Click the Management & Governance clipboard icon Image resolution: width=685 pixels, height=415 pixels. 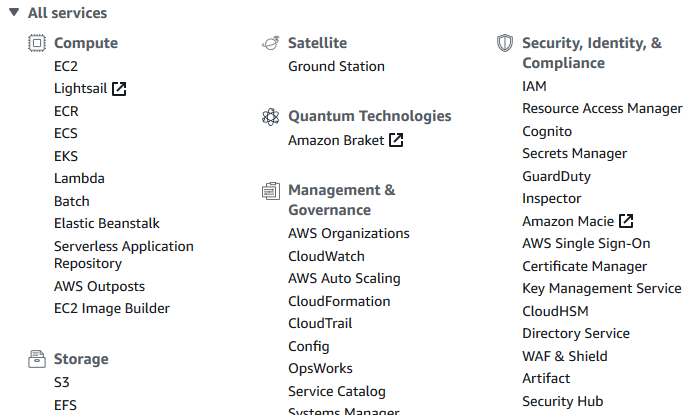tap(271, 191)
